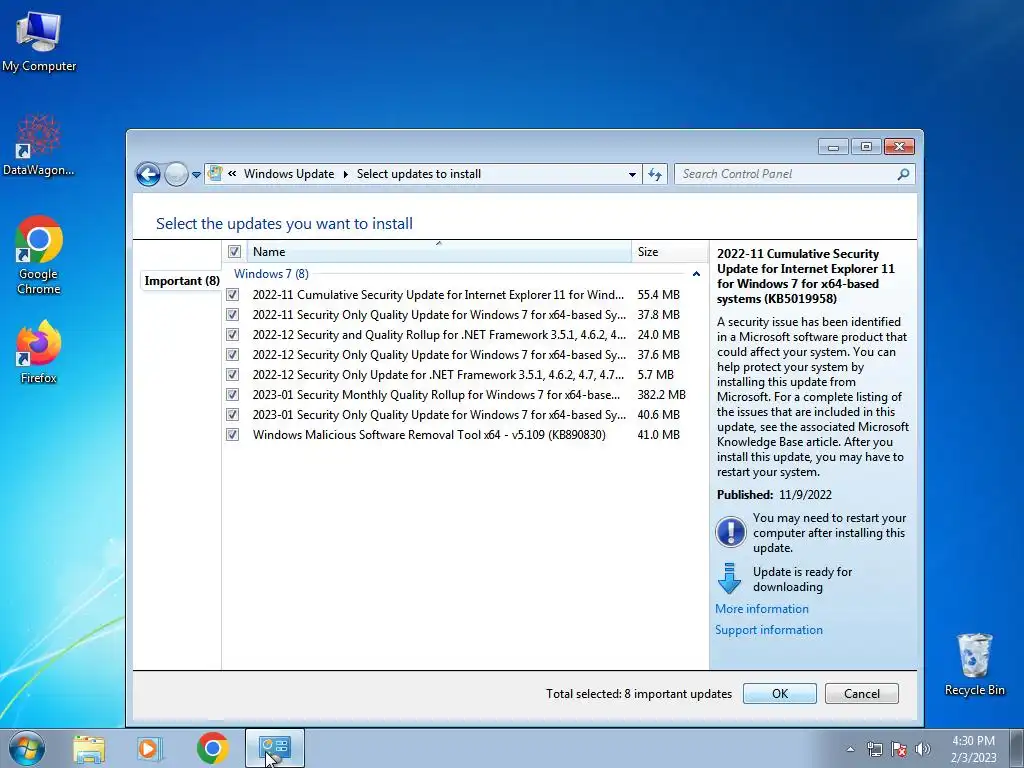Expand the breadcrumb chevrons before Windows Update

232,174
